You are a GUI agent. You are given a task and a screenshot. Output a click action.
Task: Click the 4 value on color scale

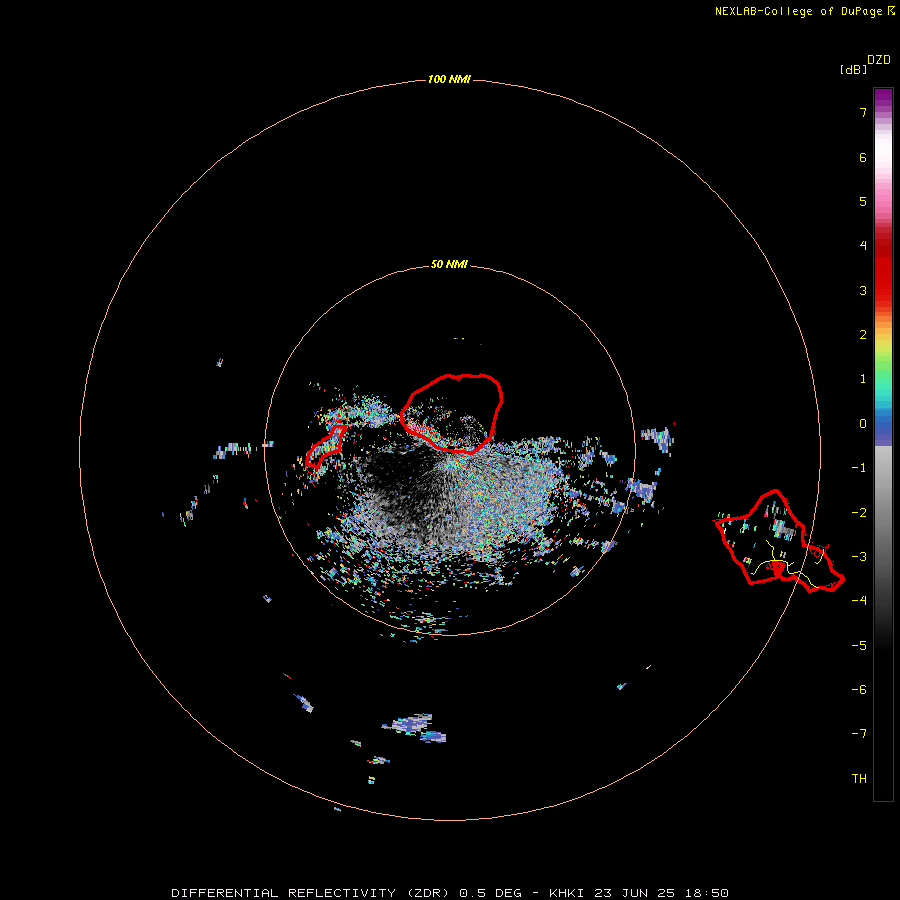[863, 246]
